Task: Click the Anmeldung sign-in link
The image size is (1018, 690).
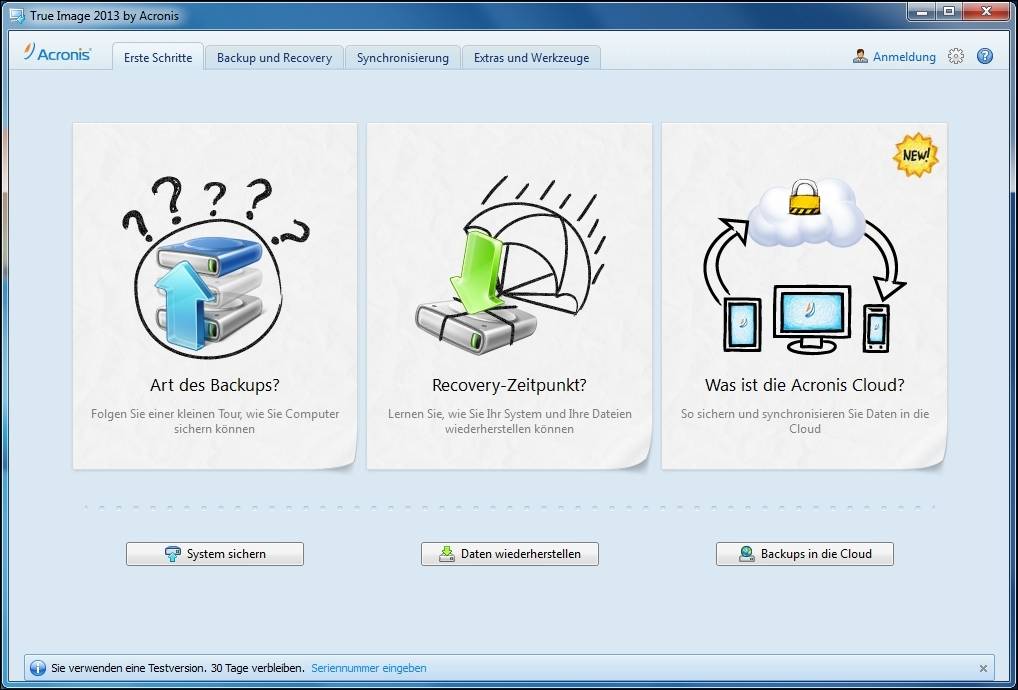Action: pos(904,57)
